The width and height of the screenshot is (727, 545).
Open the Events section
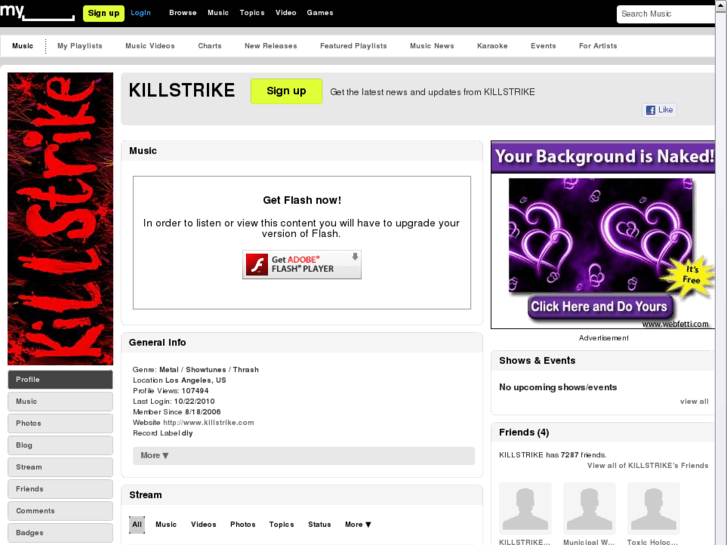[543, 46]
